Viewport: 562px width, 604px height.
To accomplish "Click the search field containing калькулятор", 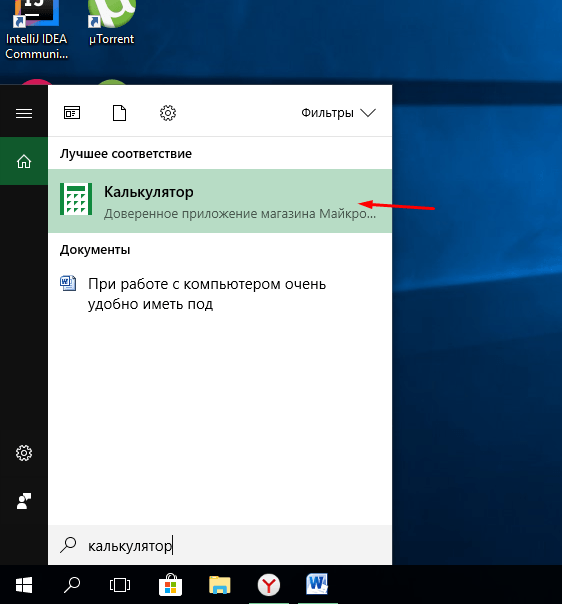I will tap(220, 545).
